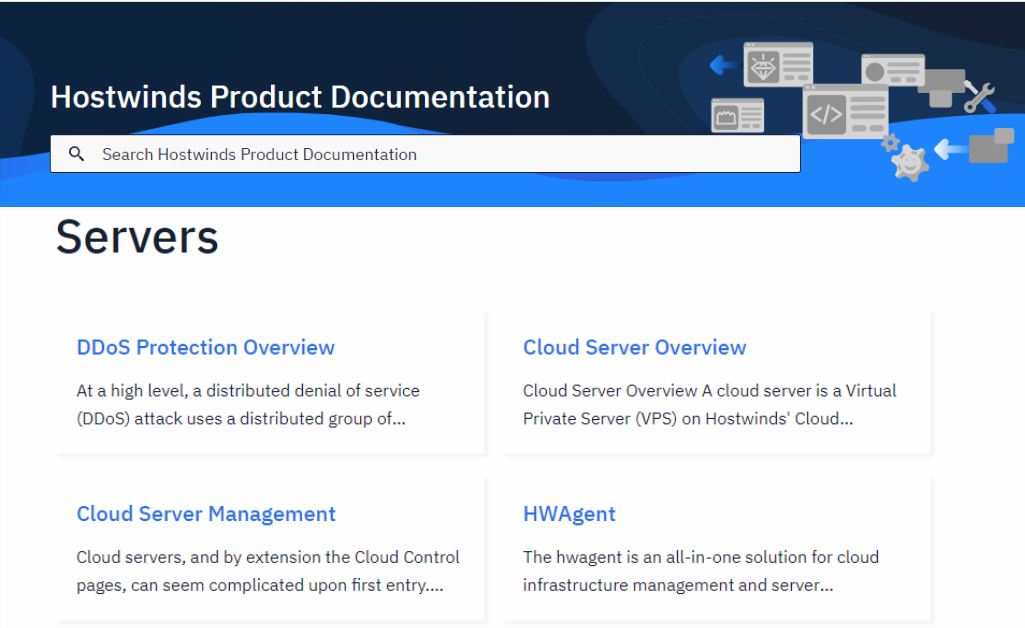Screen dimensions: 1025x628
Task: Select the DDoS attack description text
Action: tap(248, 405)
